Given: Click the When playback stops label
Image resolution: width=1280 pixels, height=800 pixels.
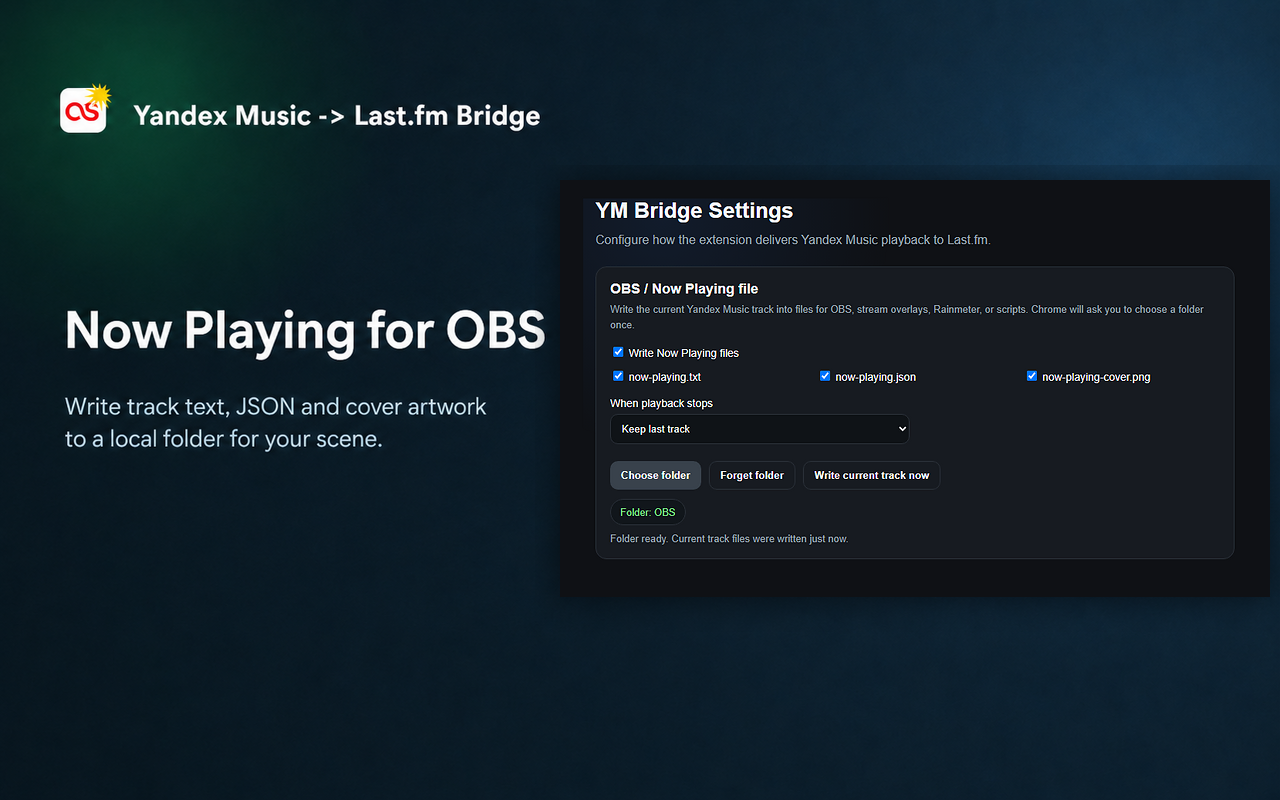Looking at the screenshot, I should coord(661,403).
